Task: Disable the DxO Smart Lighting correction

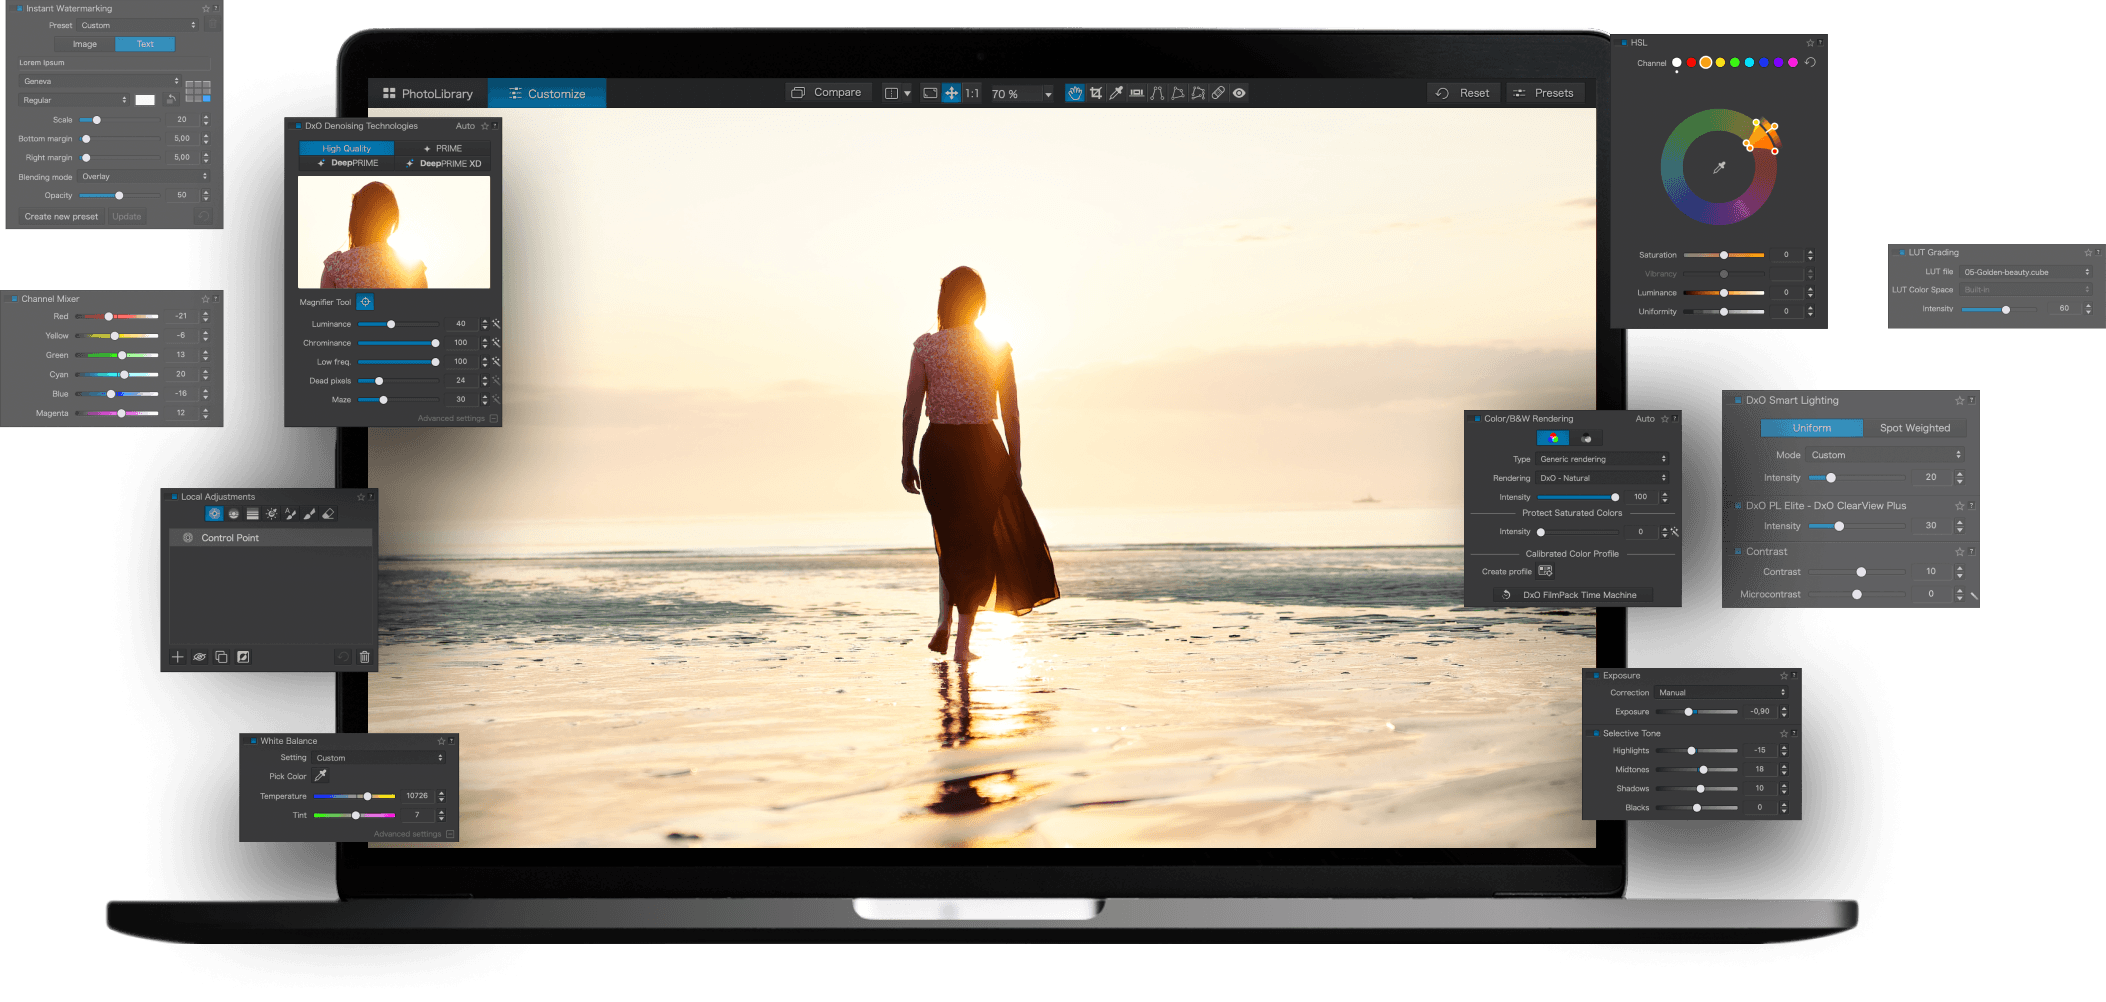Action: point(1738,400)
